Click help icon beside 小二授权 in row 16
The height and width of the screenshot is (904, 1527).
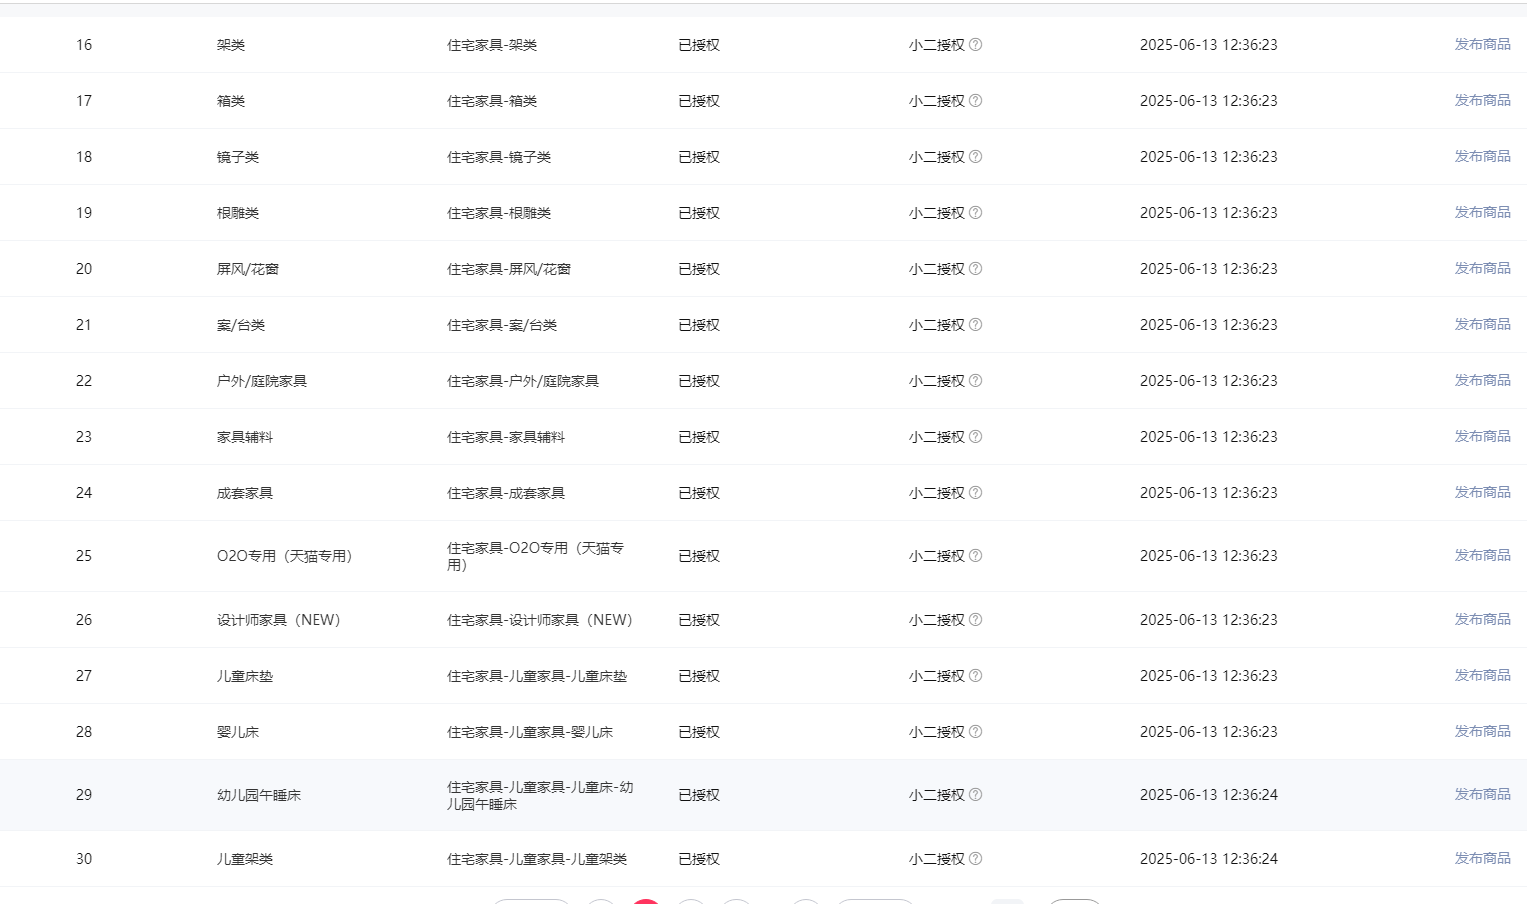[x=975, y=45]
